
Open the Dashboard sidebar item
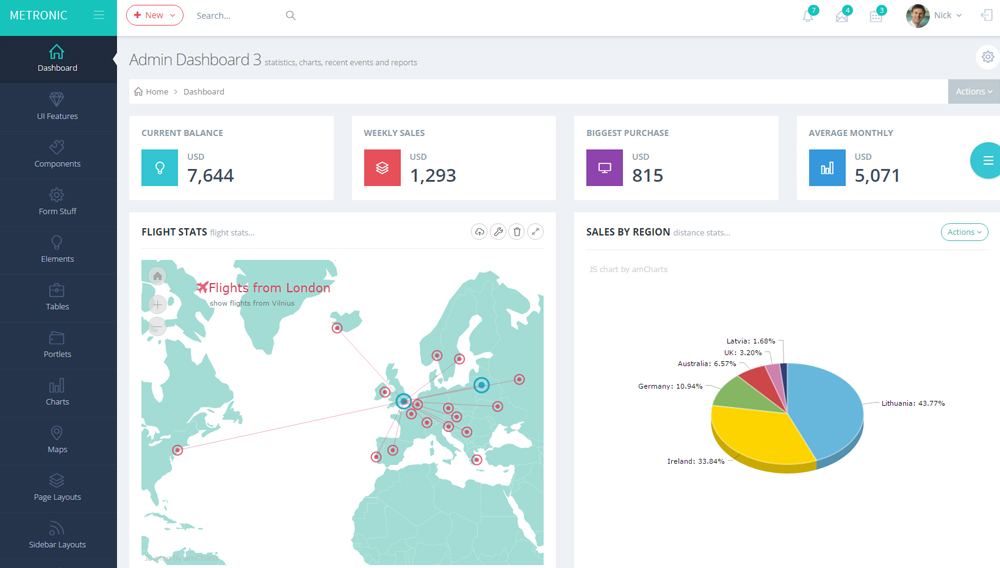(x=57, y=59)
